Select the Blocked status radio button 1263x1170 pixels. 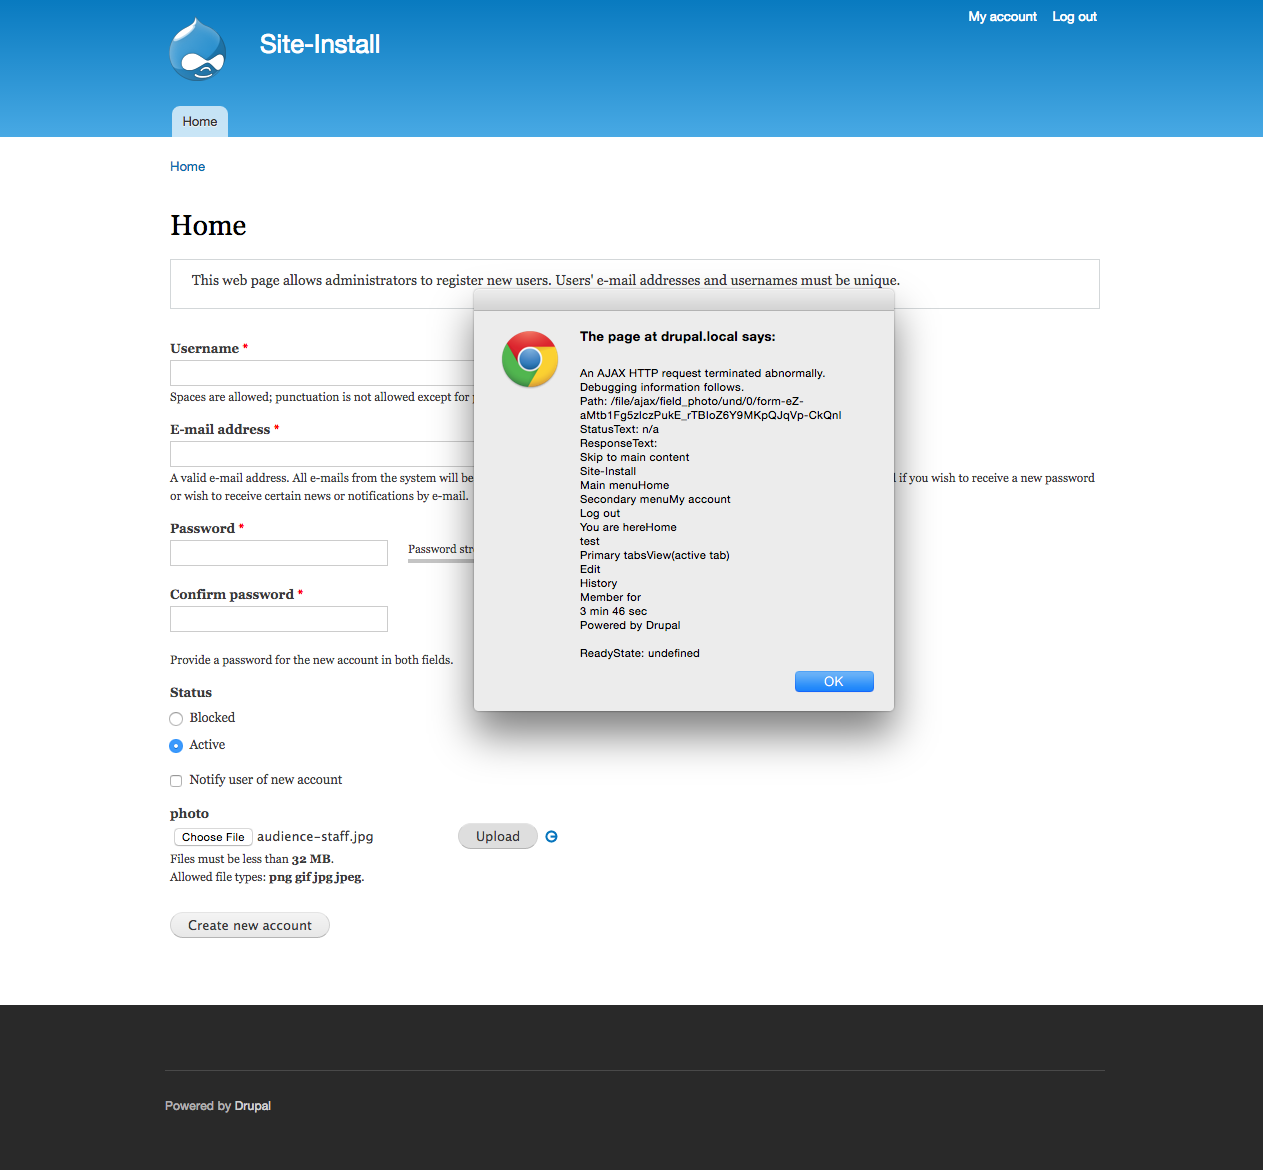[x=176, y=718]
